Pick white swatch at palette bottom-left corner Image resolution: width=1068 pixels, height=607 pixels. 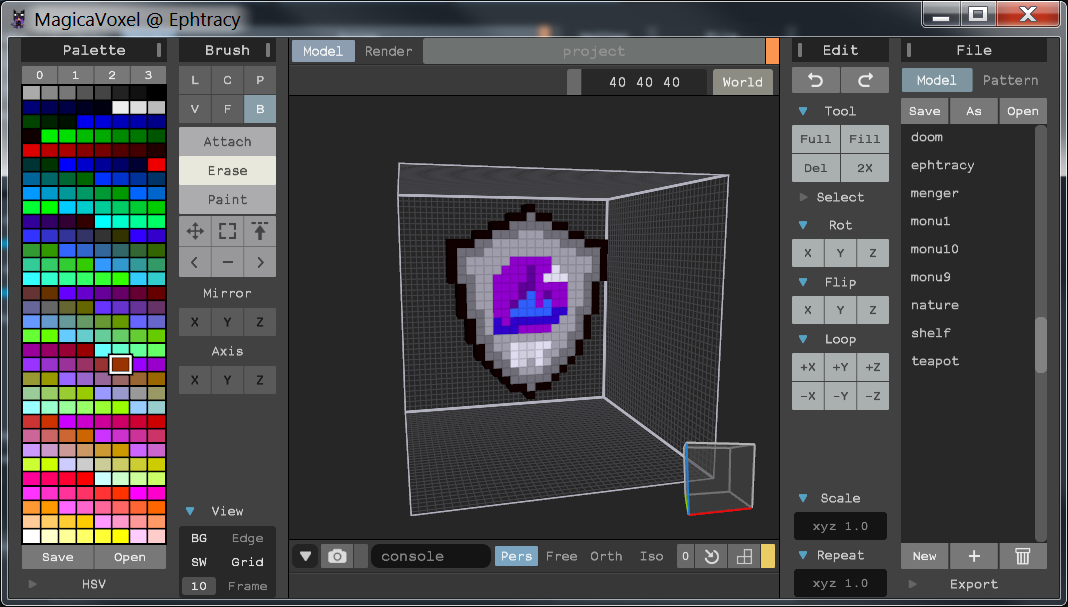coord(31,536)
